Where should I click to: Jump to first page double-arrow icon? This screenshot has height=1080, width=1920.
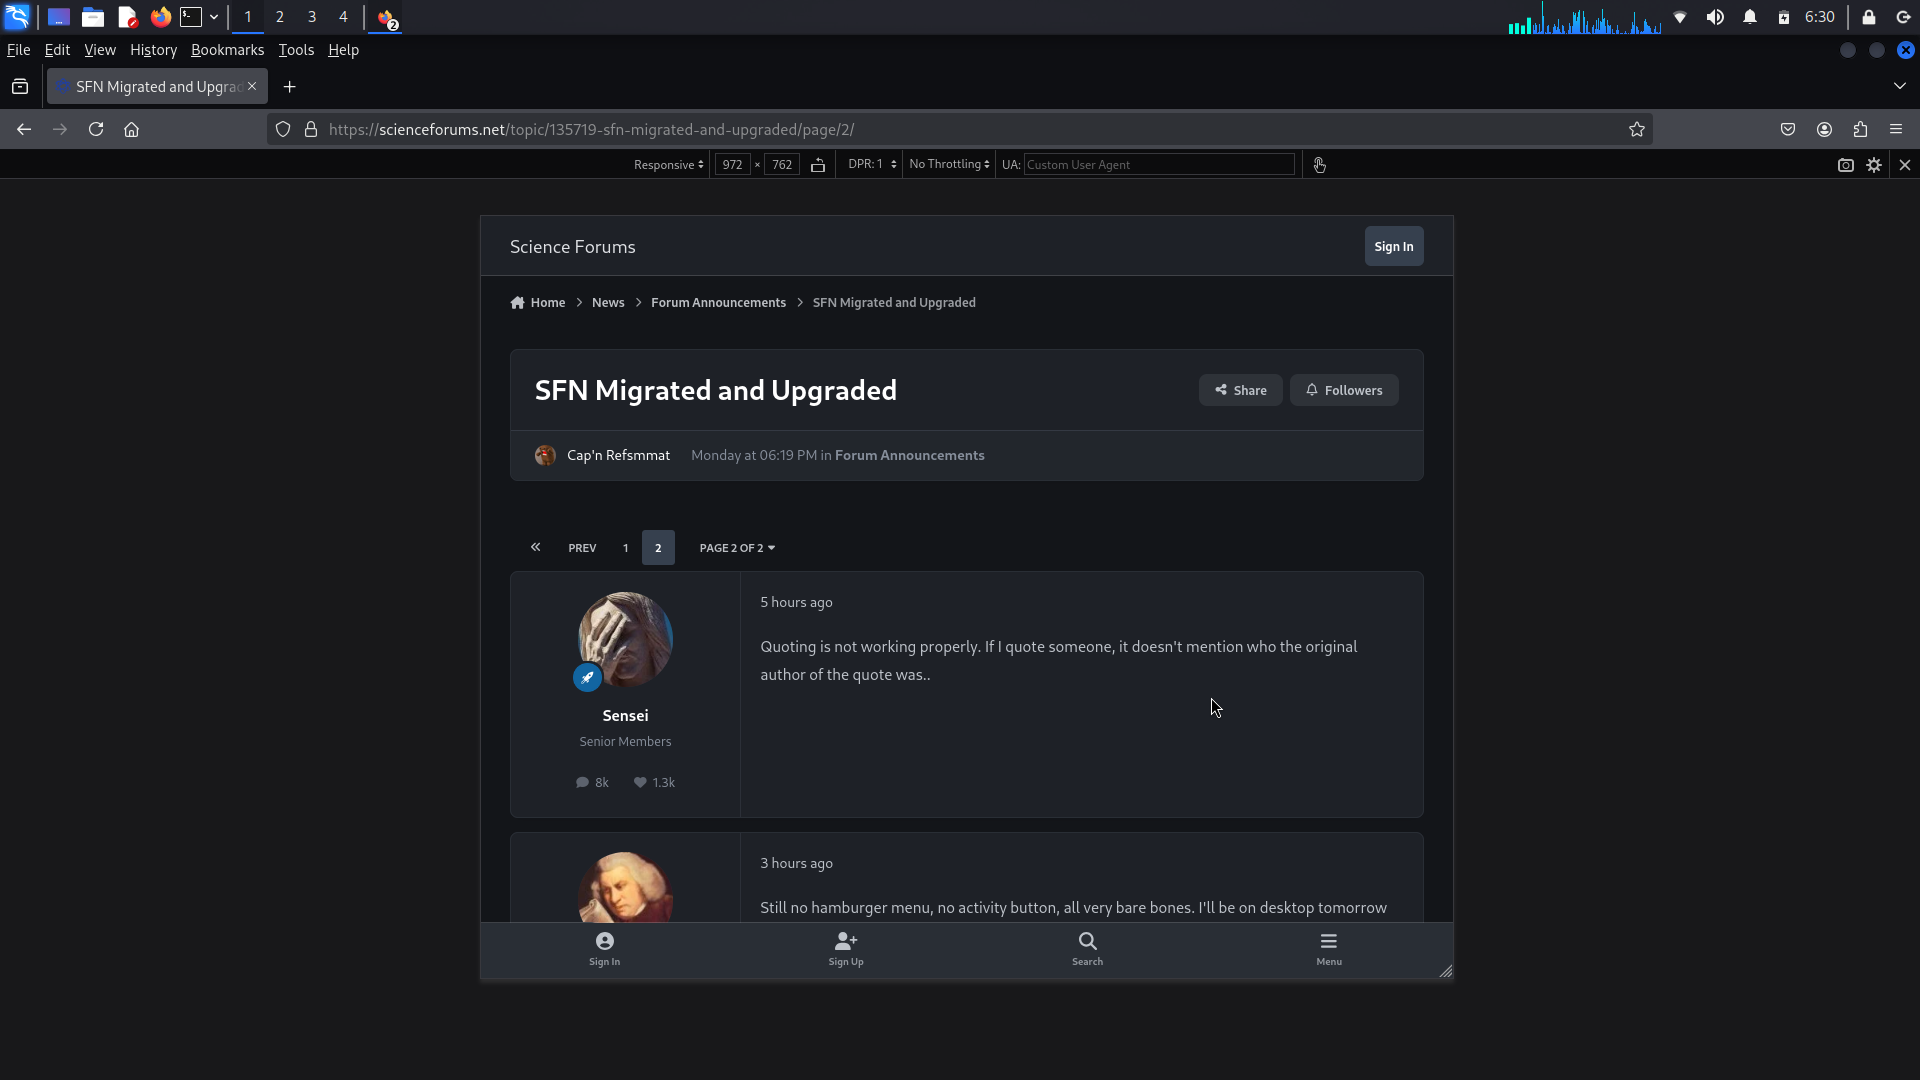(x=535, y=547)
